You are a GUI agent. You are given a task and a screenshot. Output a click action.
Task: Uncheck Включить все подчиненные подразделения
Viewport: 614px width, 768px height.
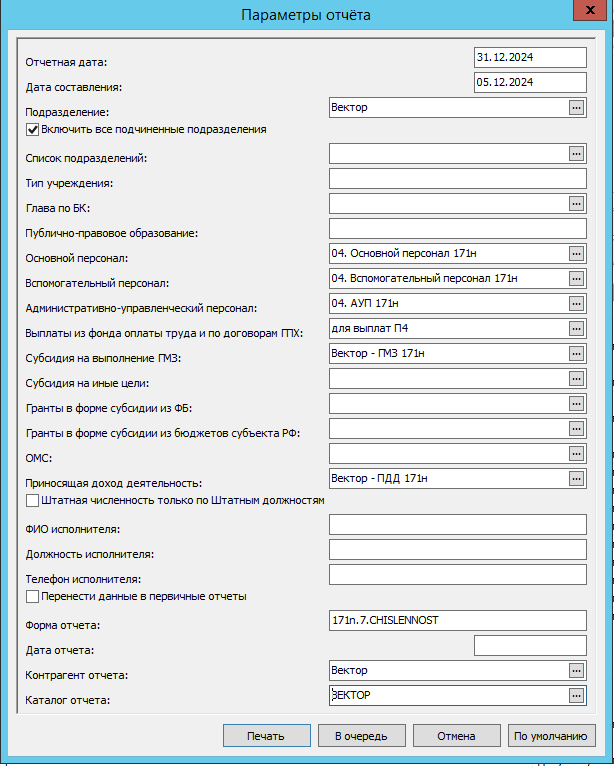(x=33, y=129)
